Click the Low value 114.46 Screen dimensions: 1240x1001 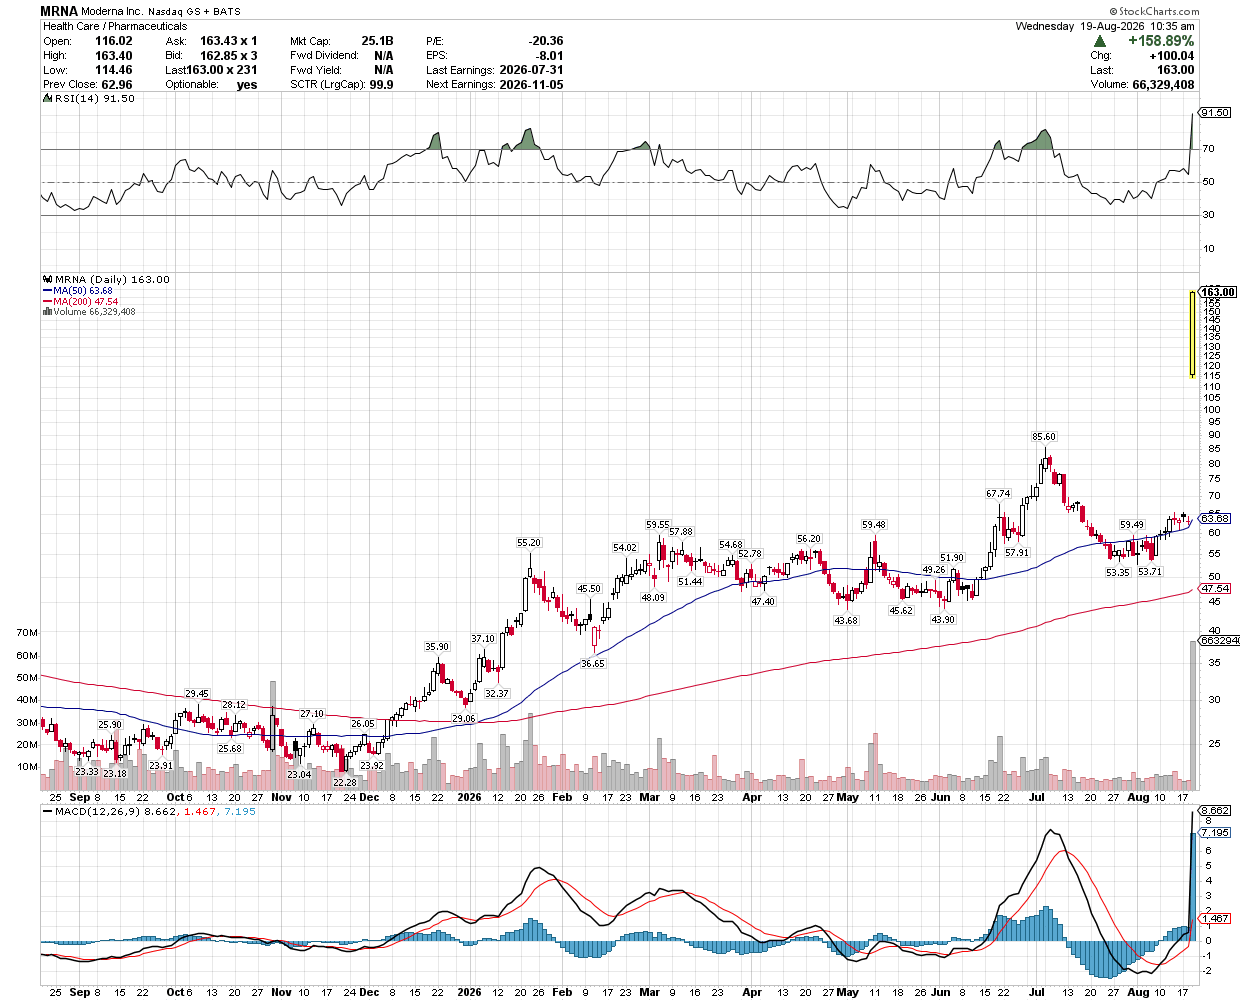pos(113,70)
